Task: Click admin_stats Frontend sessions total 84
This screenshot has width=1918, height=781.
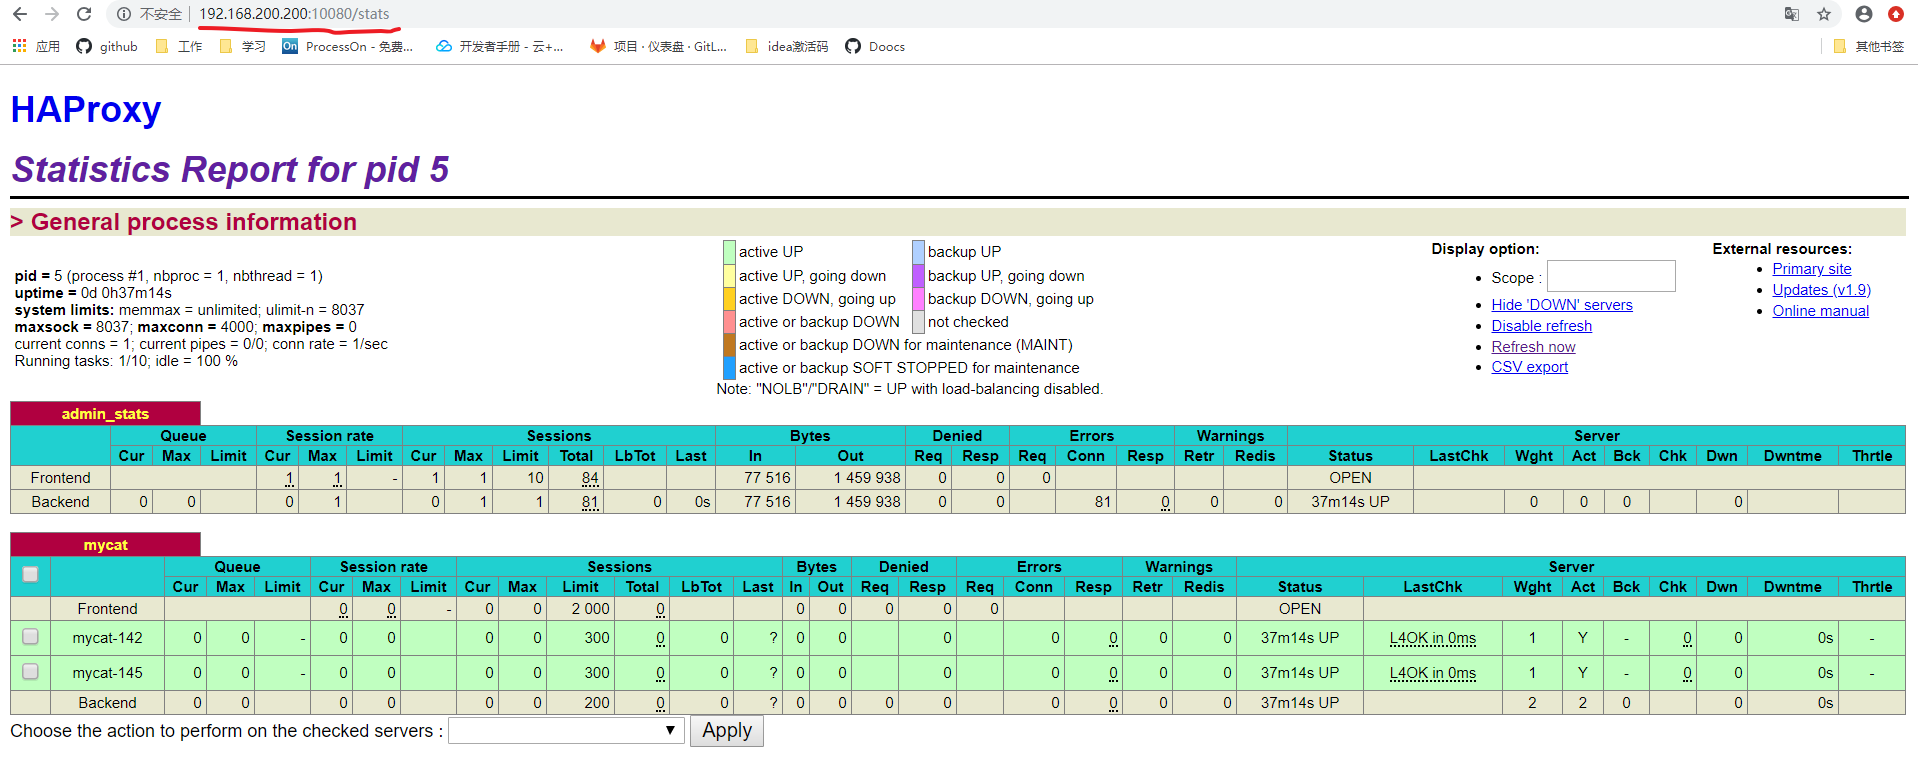Action: [590, 478]
